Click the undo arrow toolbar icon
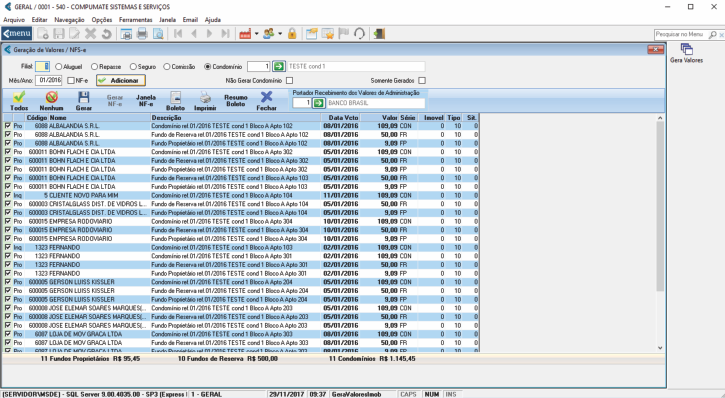Image resolution: width=725 pixels, height=398 pixels. (x=106, y=33)
